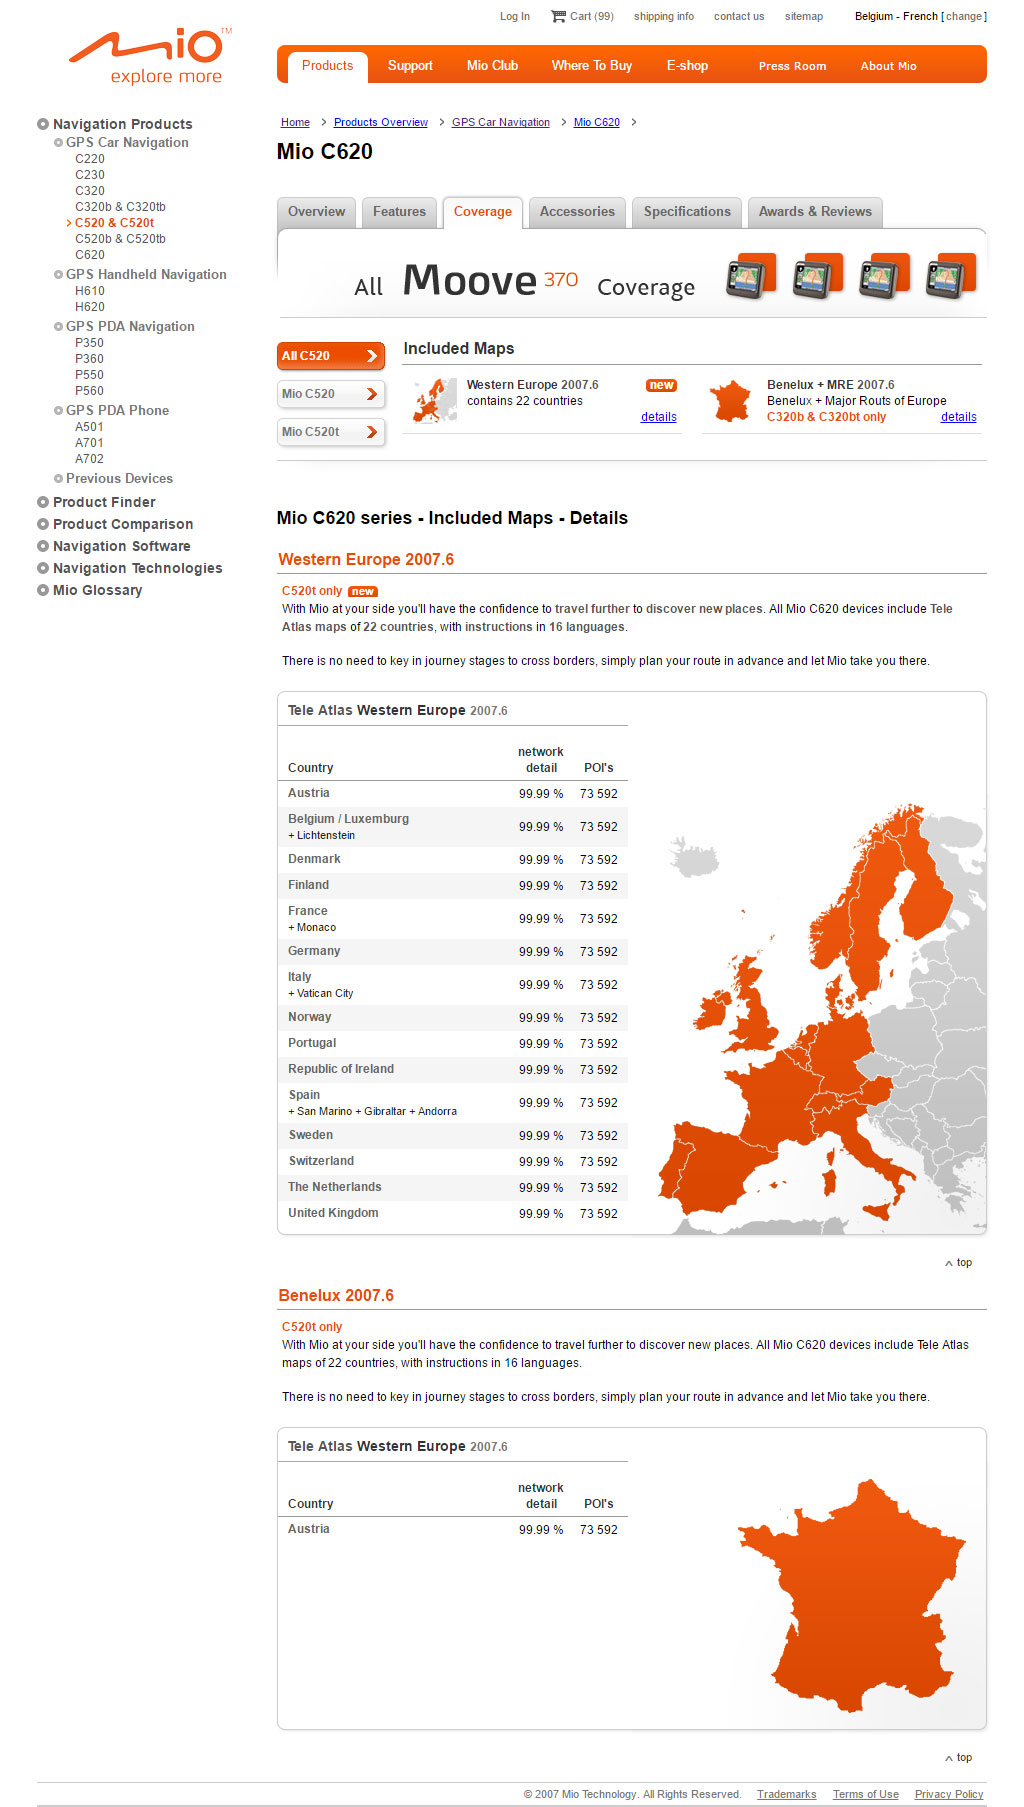Select C230 in sidebar list
Image resolution: width=1024 pixels, height=1807 pixels.
90,175
